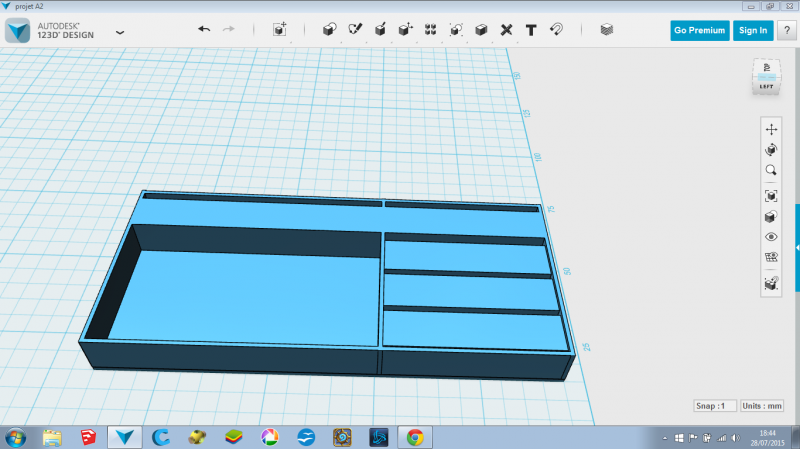This screenshot has height=449, width=800.
Task: Click the Autodesk 123D Design logo
Action: pos(18,31)
